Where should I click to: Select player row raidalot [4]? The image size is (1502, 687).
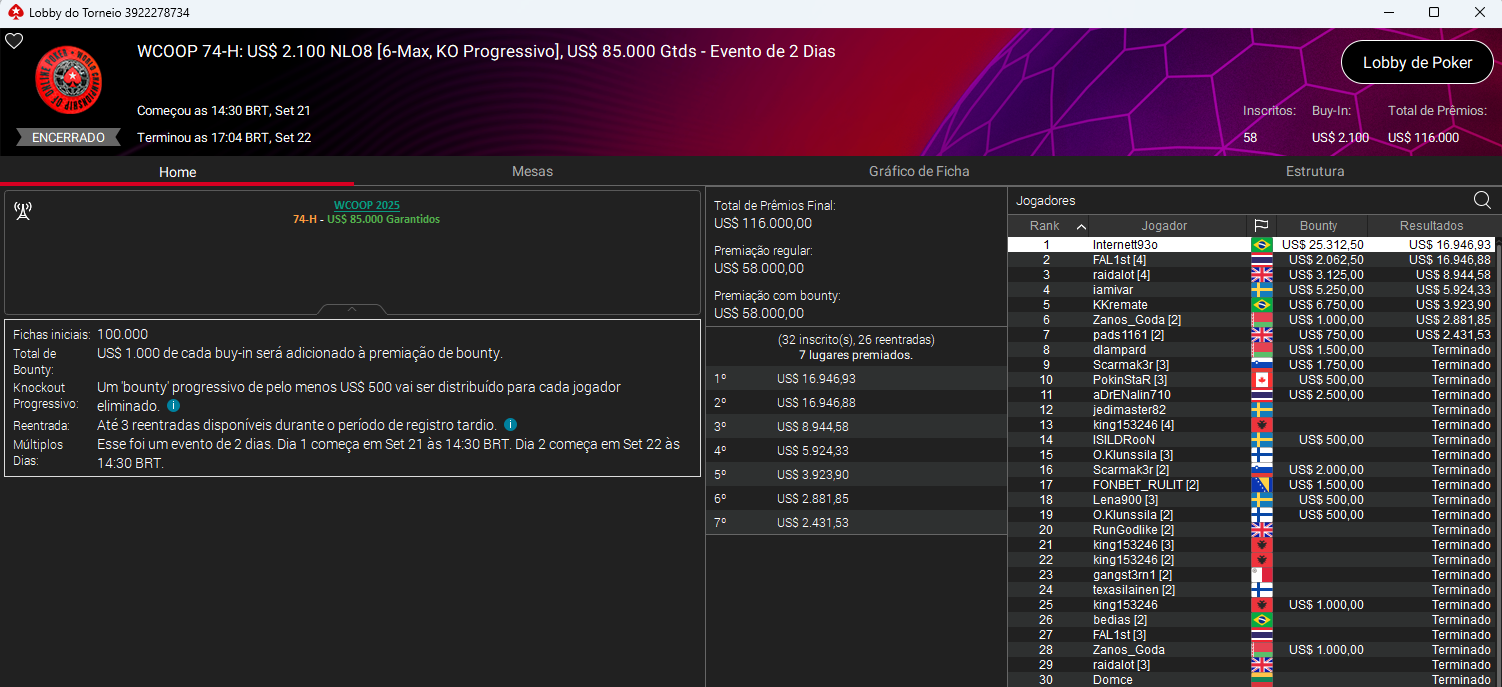(x=1251, y=275)
